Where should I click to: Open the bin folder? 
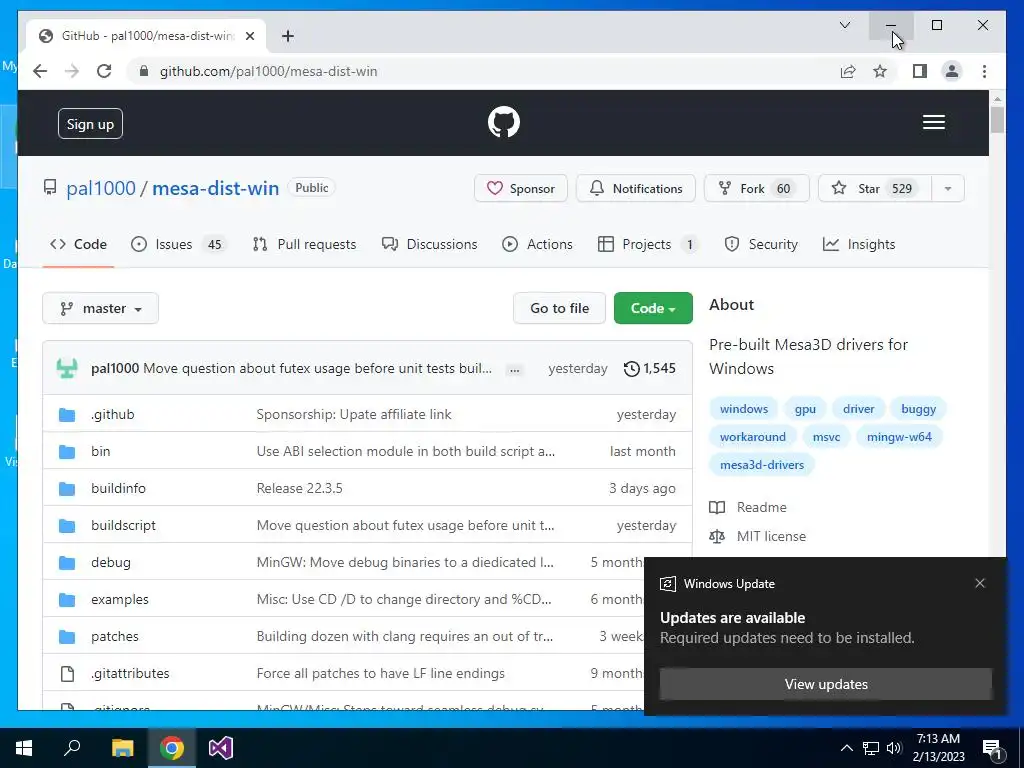pyautogui.click(x=101, y=451)
